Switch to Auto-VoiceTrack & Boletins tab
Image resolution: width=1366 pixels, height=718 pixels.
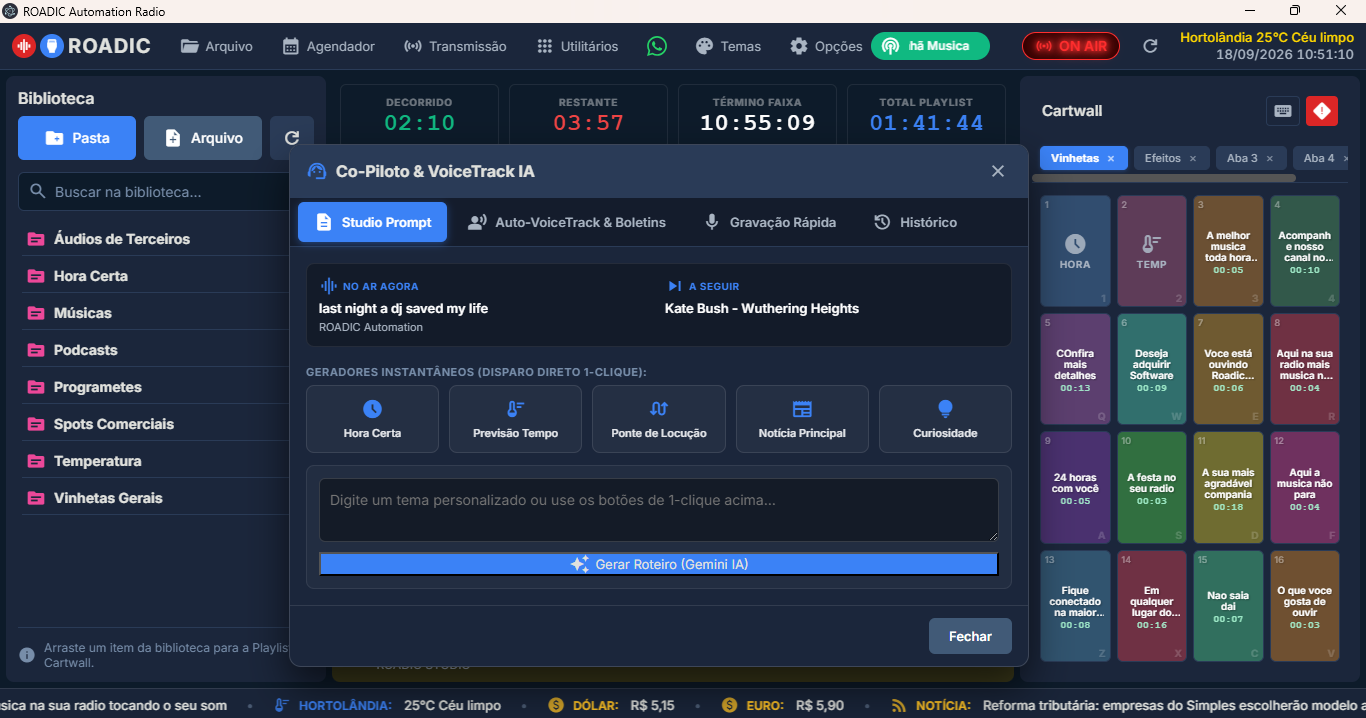(x=566, y=222)
